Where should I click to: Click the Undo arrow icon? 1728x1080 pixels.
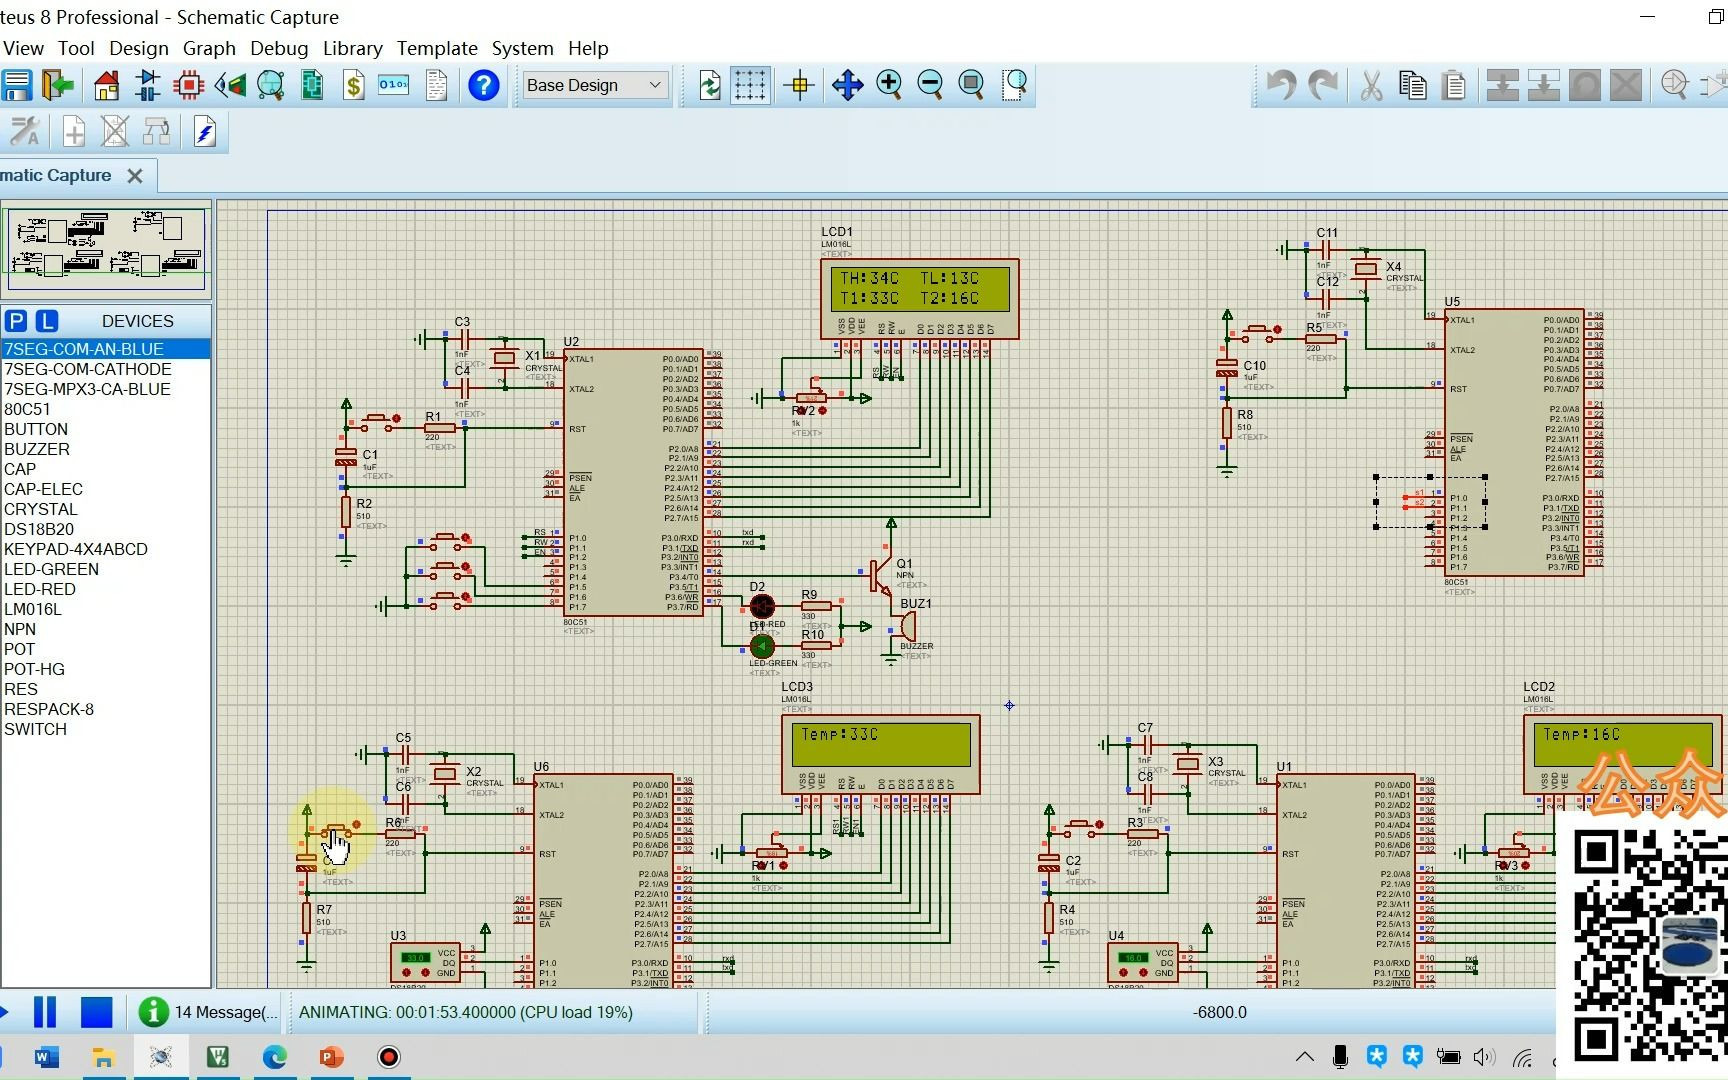(1281, 85)
